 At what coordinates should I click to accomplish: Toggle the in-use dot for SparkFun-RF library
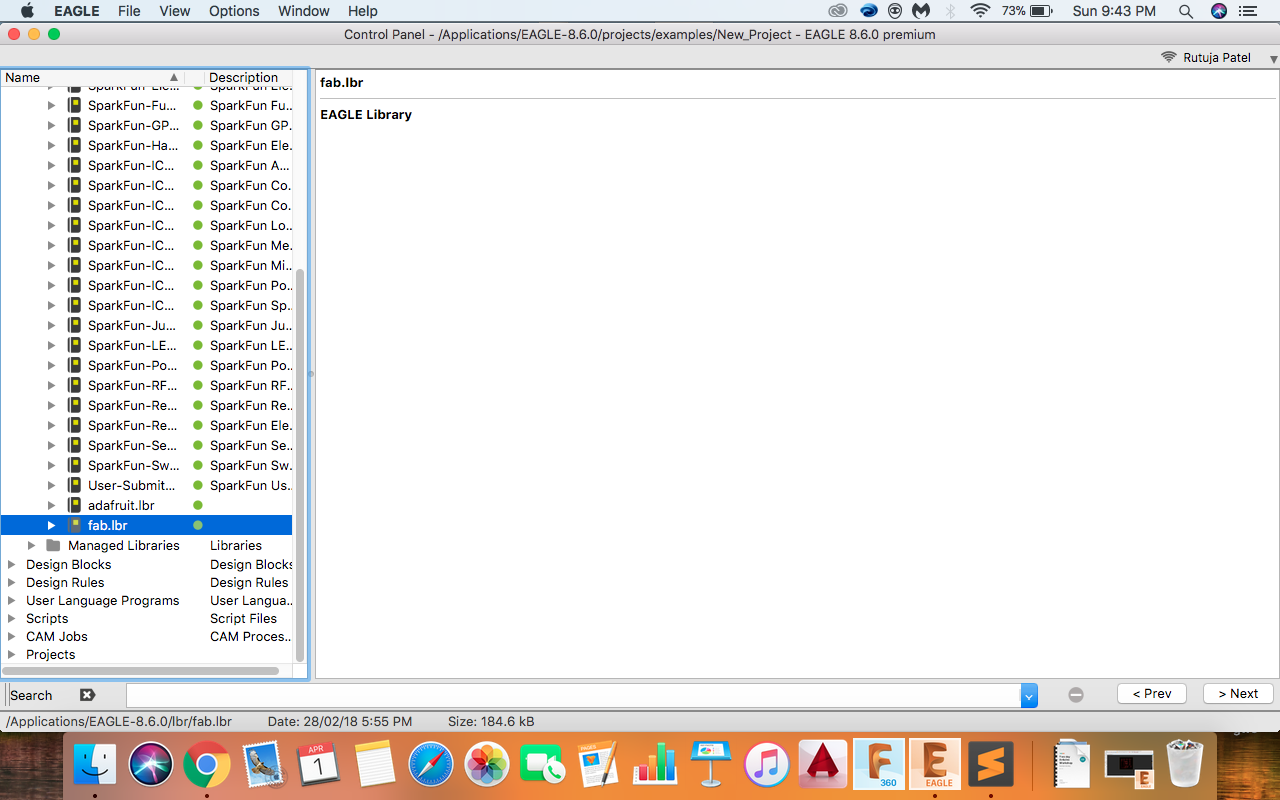click(x=198, y=385)
